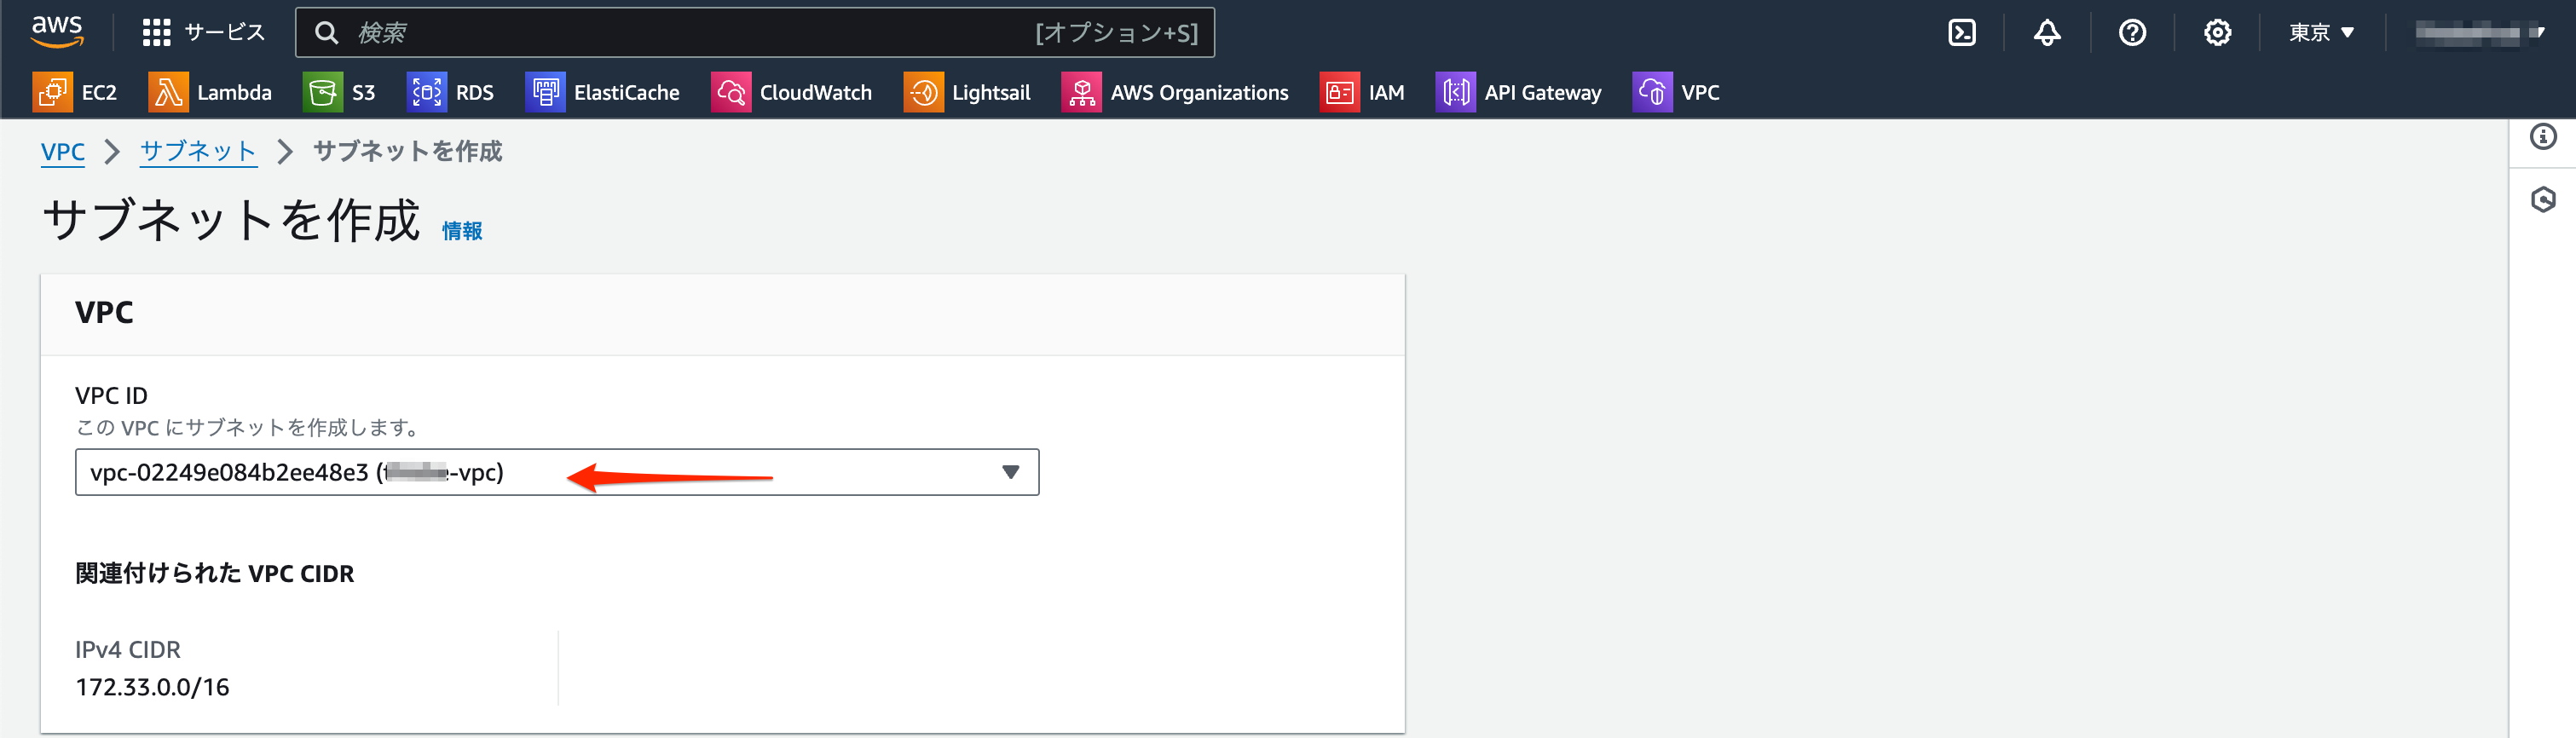Open RDS label in favorites bar
The width and height of the screenshot is (2576, 738).
[475, 93]
